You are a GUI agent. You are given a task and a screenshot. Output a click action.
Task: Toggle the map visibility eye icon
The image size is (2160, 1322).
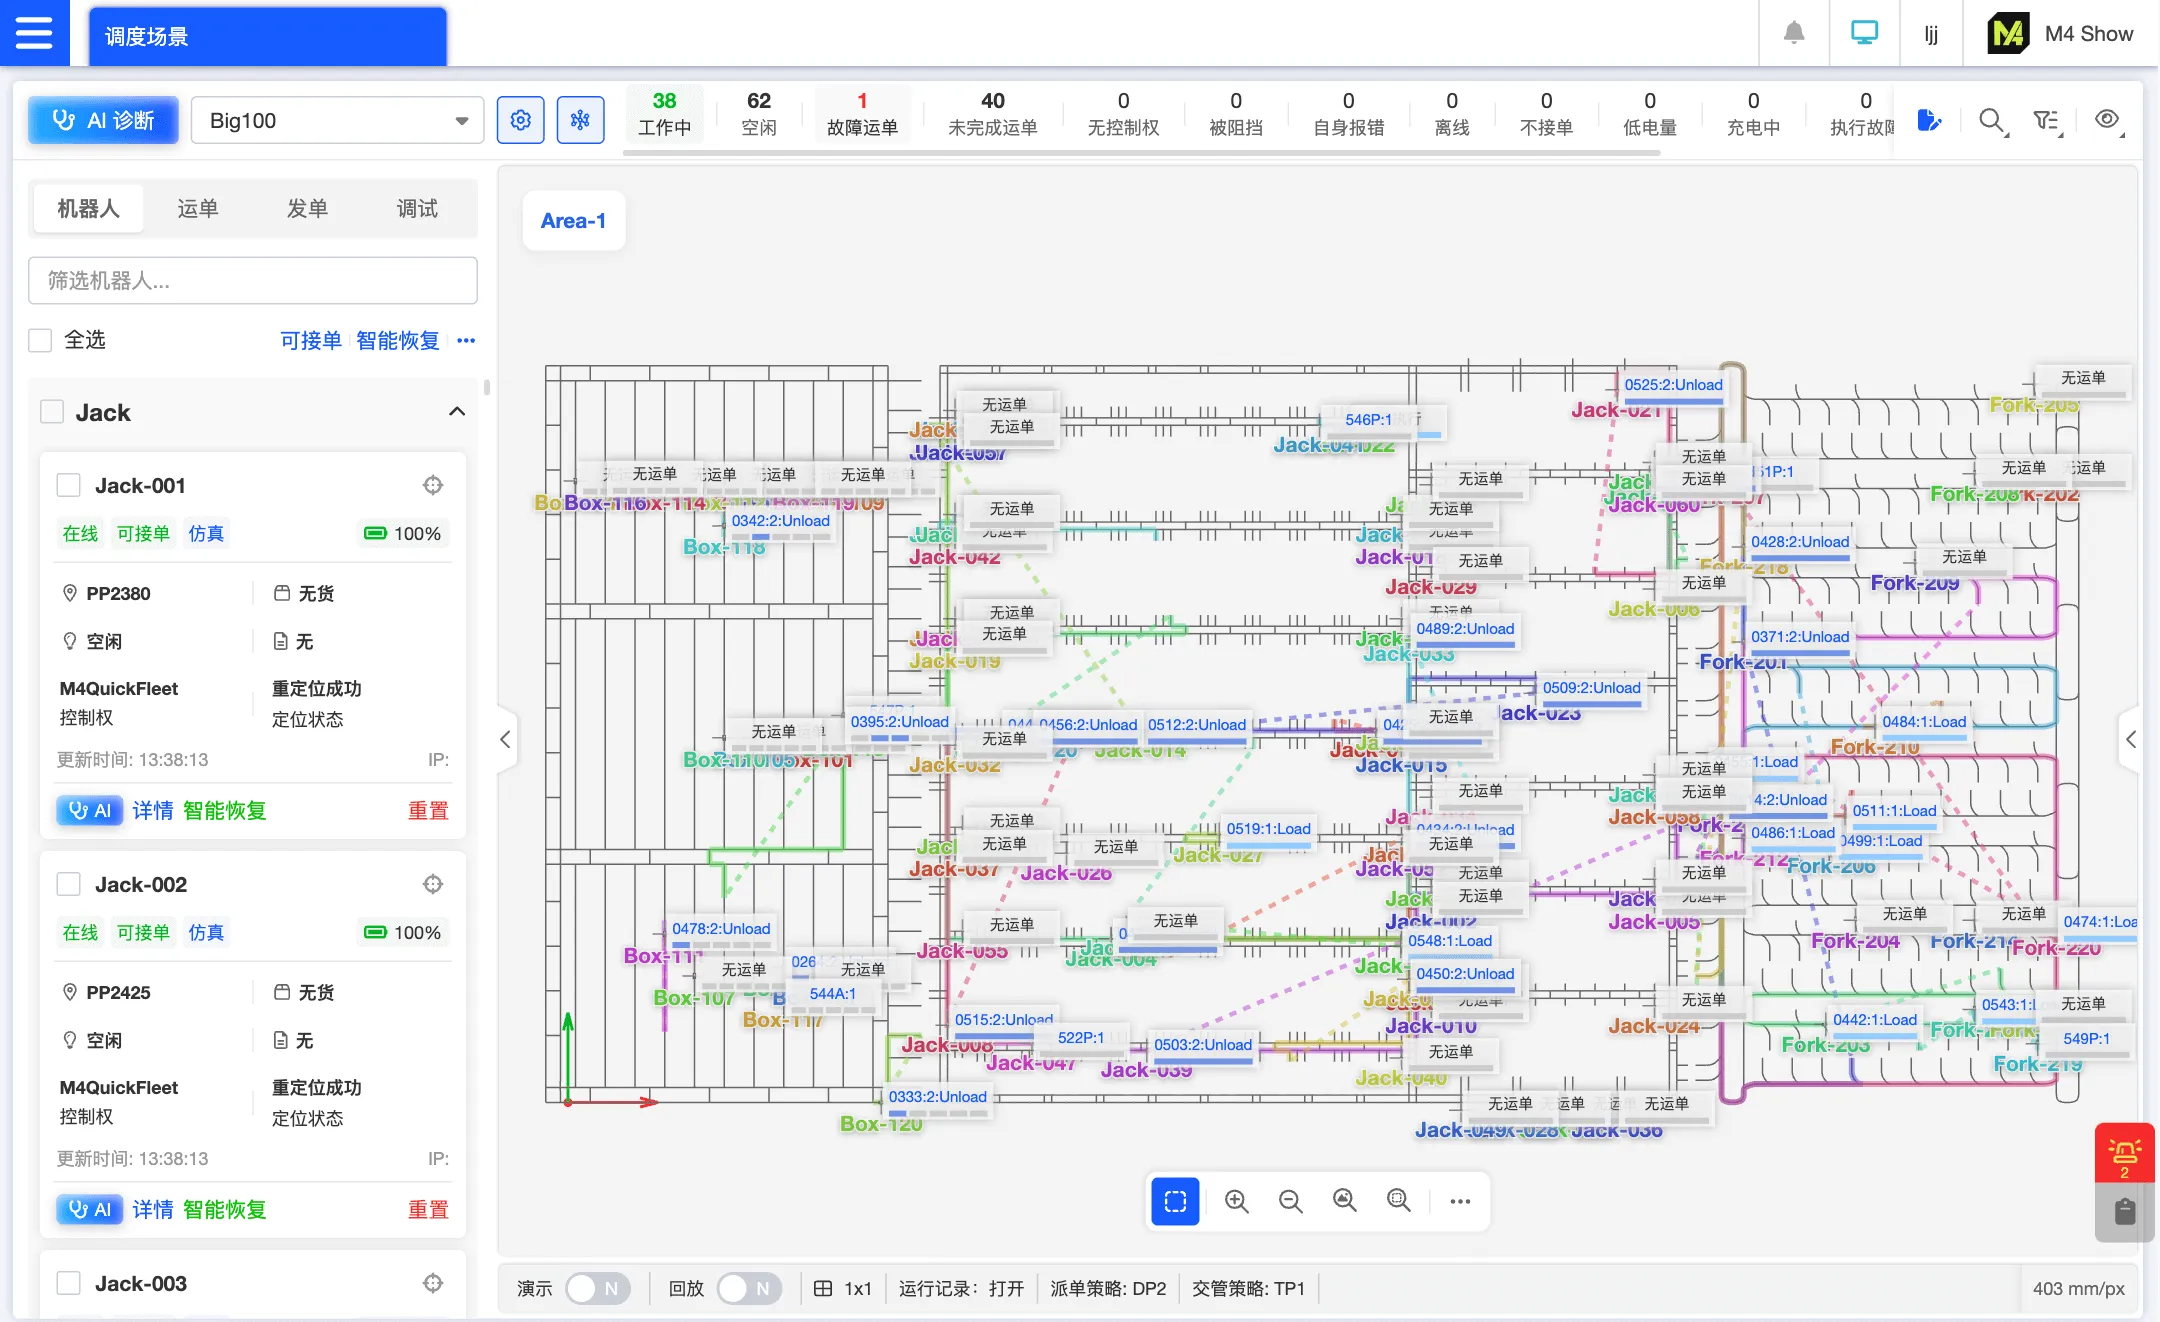(x=2107, y=120)
